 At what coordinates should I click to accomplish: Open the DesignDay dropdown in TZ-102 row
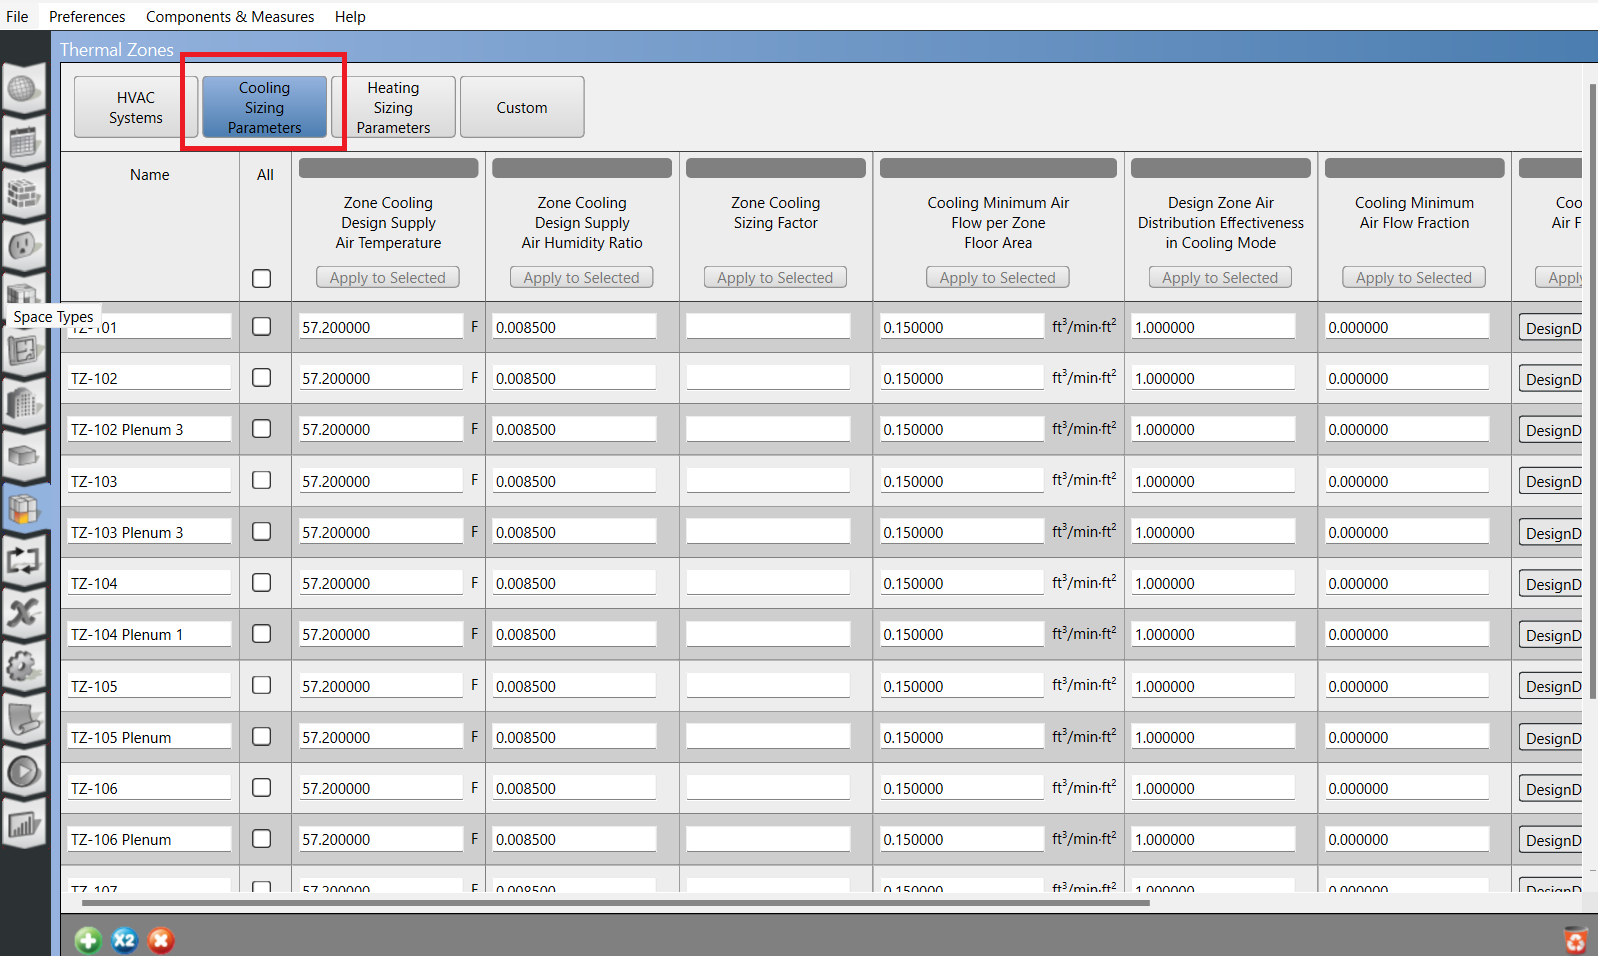[x=1551, y=379]
